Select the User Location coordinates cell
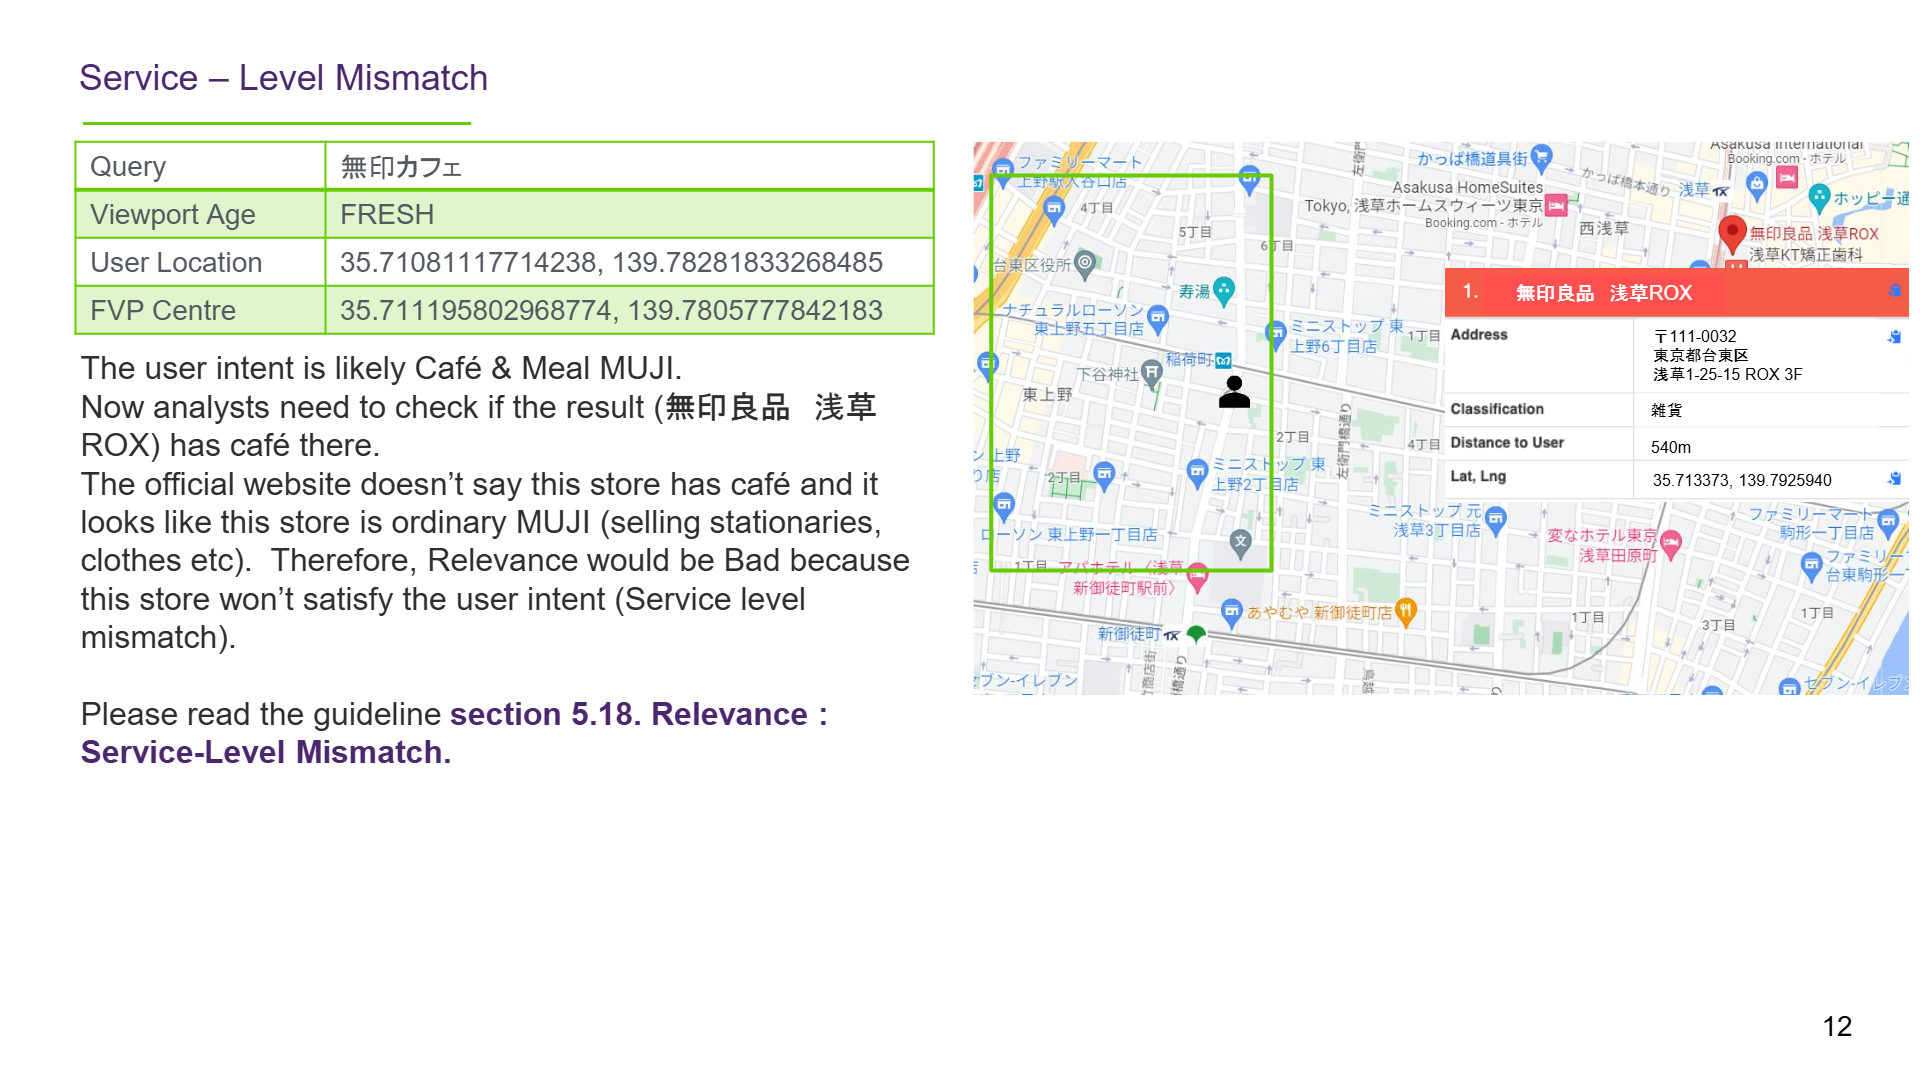 coord(629,263)
